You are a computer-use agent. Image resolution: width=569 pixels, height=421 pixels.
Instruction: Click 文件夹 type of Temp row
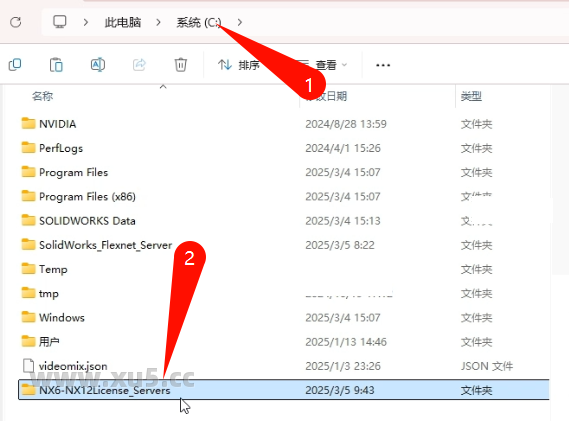[x=476, y=269]
